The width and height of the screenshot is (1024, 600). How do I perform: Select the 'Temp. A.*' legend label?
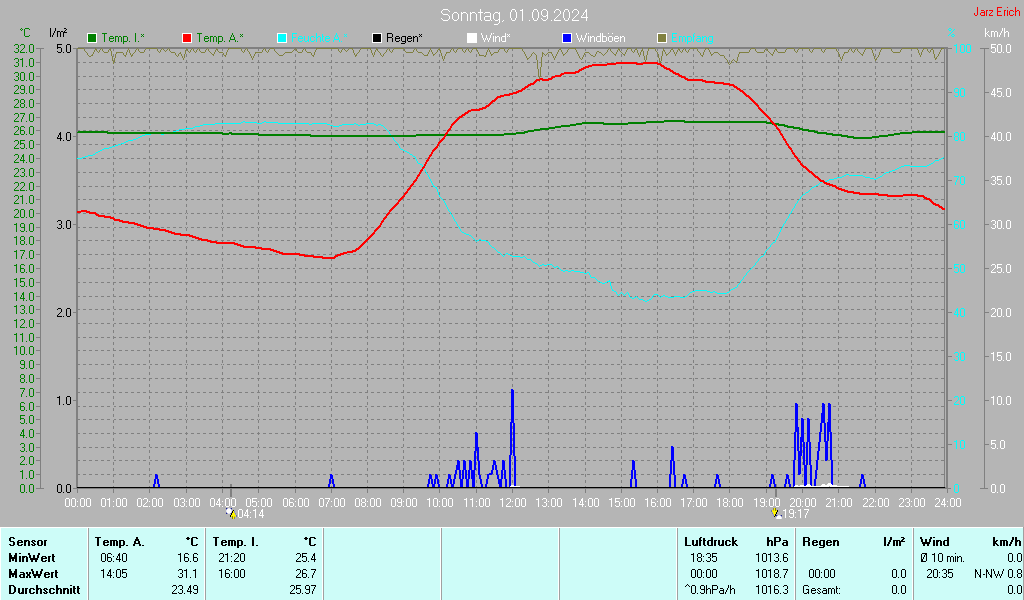pos(219,38)
